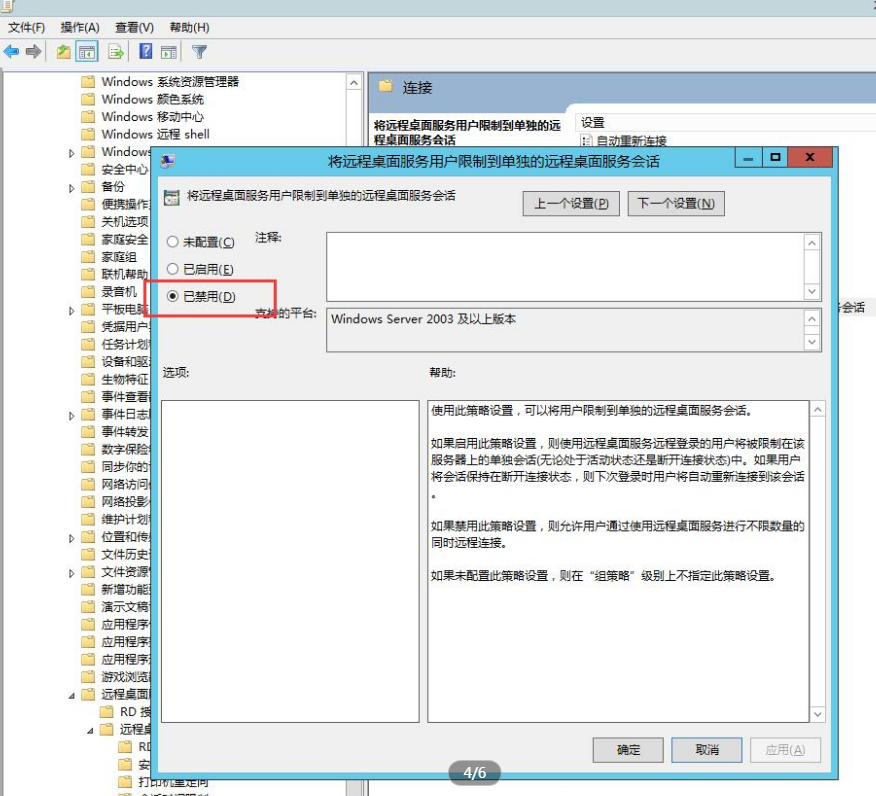Viewport: 876px width, 796px height.
Task: Click the Forward arrow in toolbar
Action: [34, 52]
